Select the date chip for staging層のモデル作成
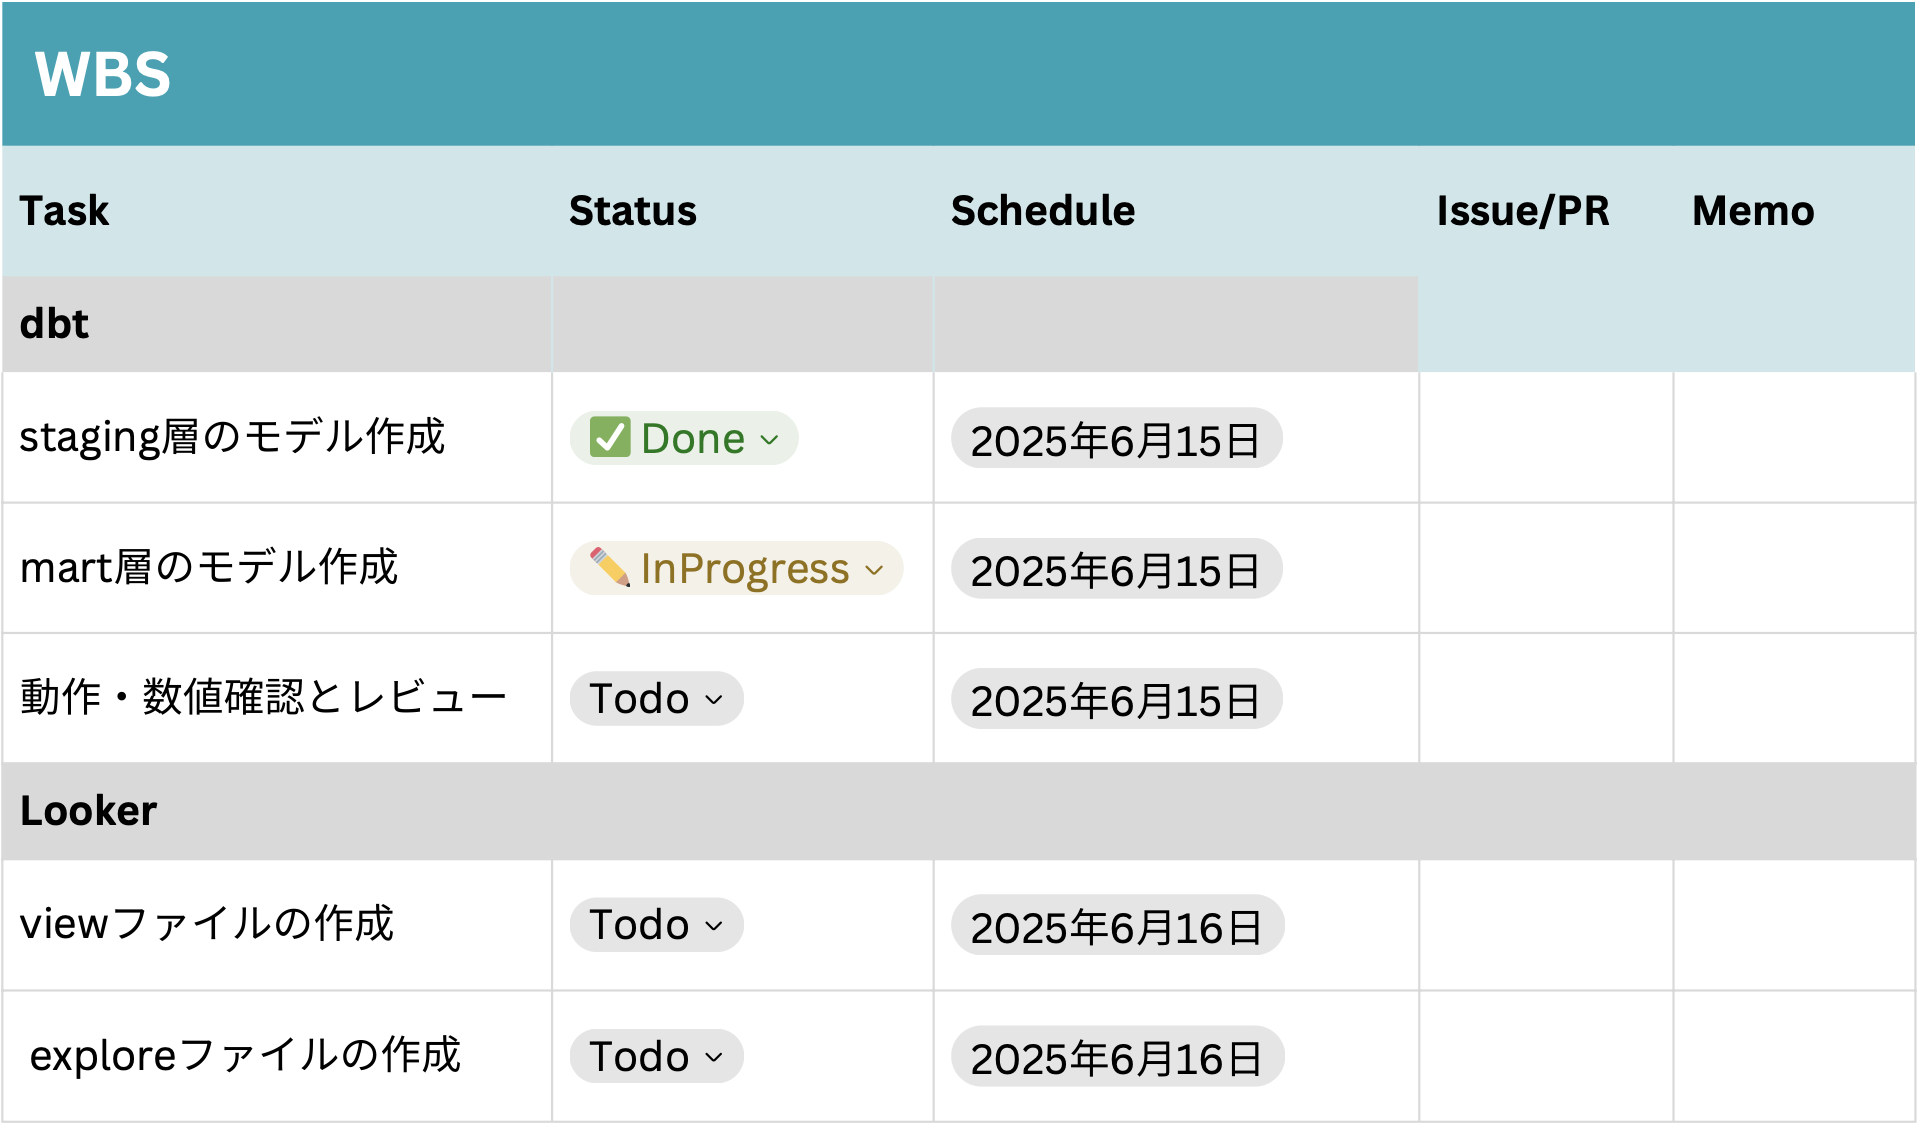 (x=1116, y=438)
